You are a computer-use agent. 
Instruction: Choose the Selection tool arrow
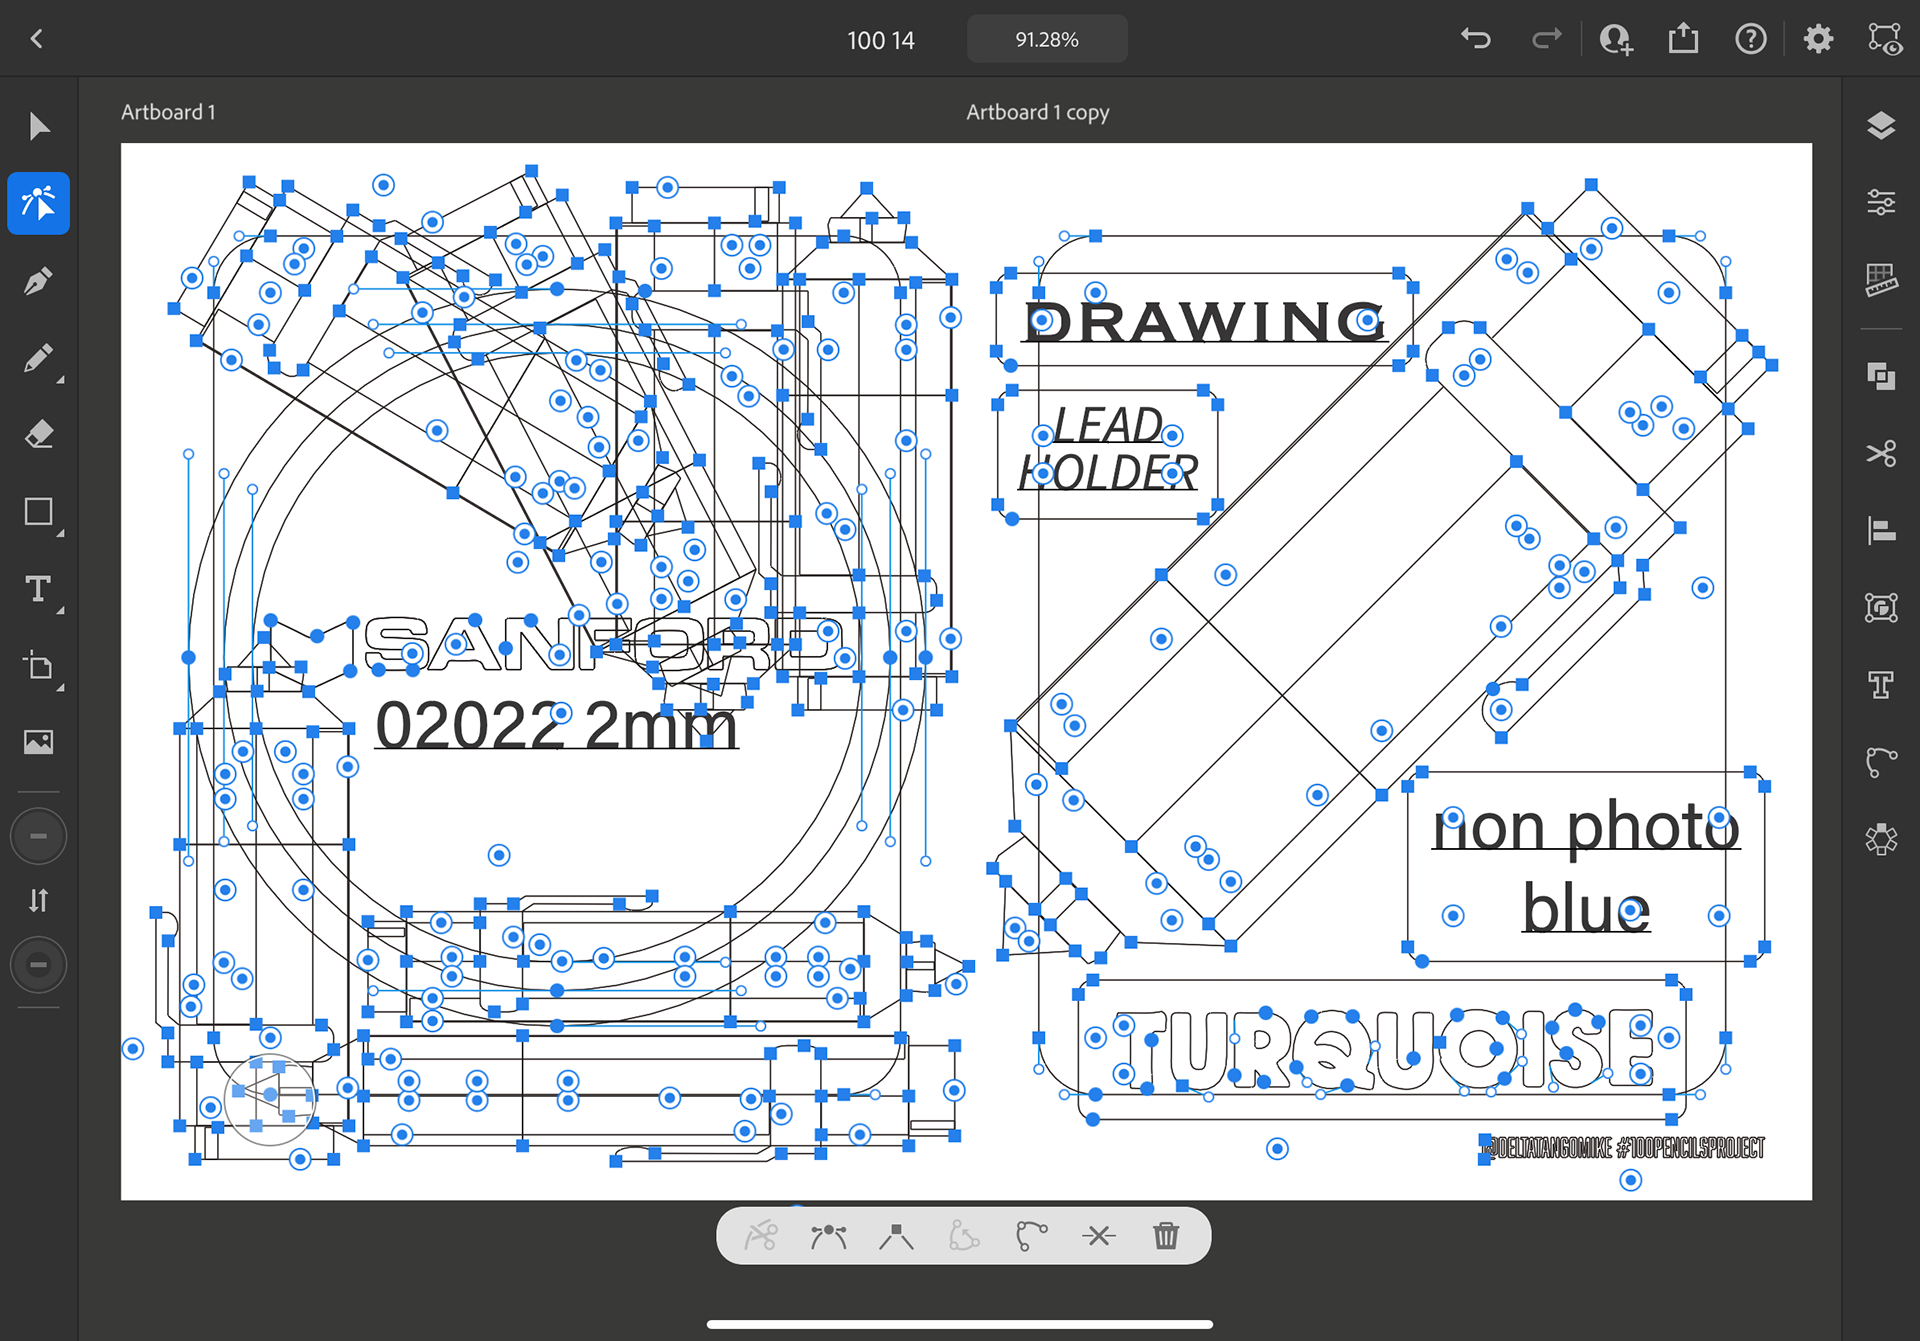click(x=39, y=127)
